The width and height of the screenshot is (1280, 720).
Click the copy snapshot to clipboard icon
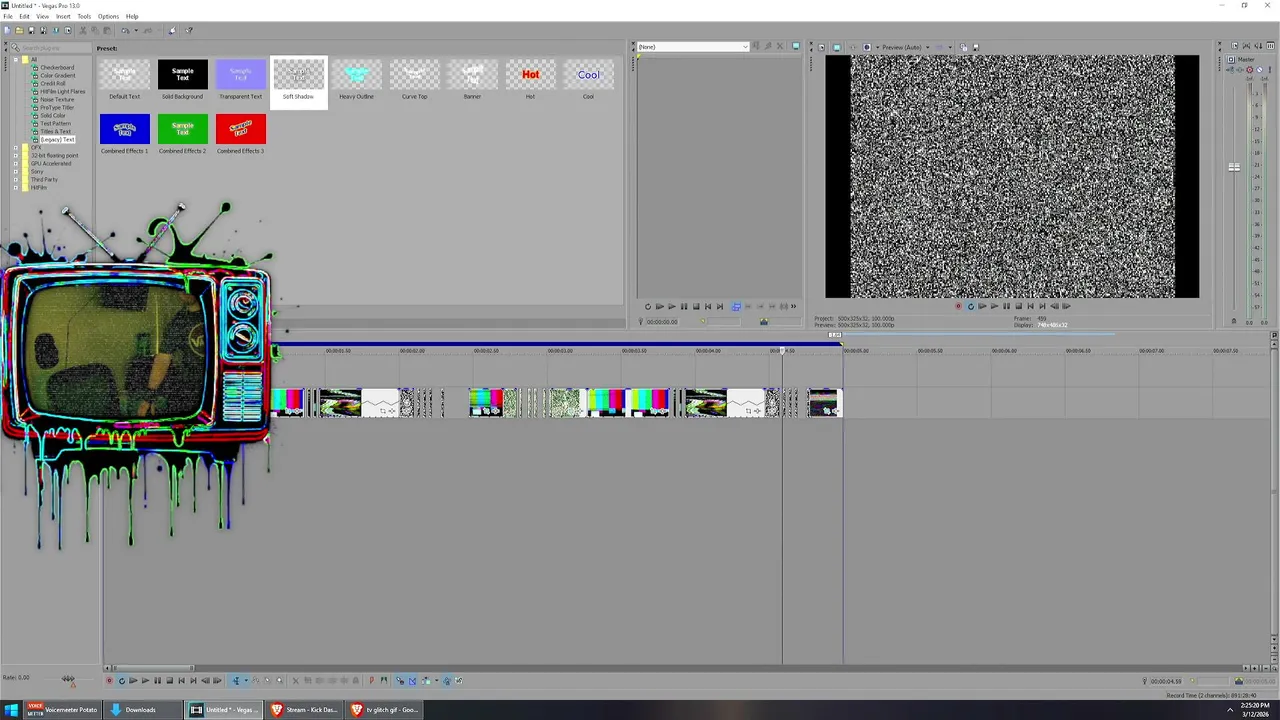(964, 47)
